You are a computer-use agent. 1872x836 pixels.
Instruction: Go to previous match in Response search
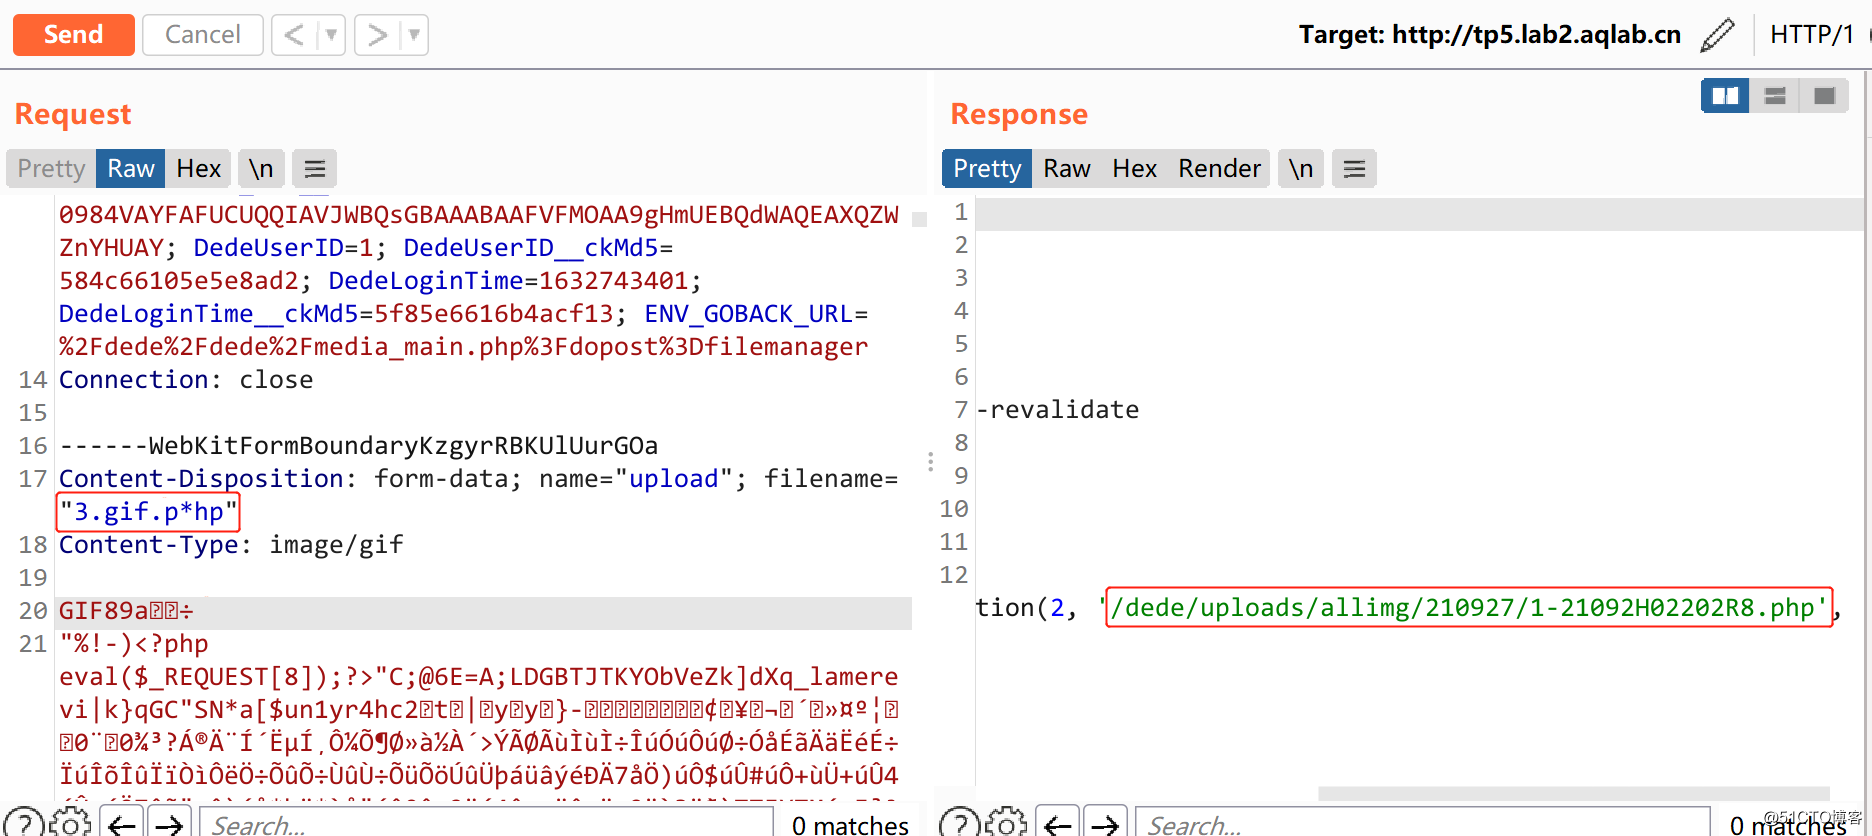point(1058,825)
